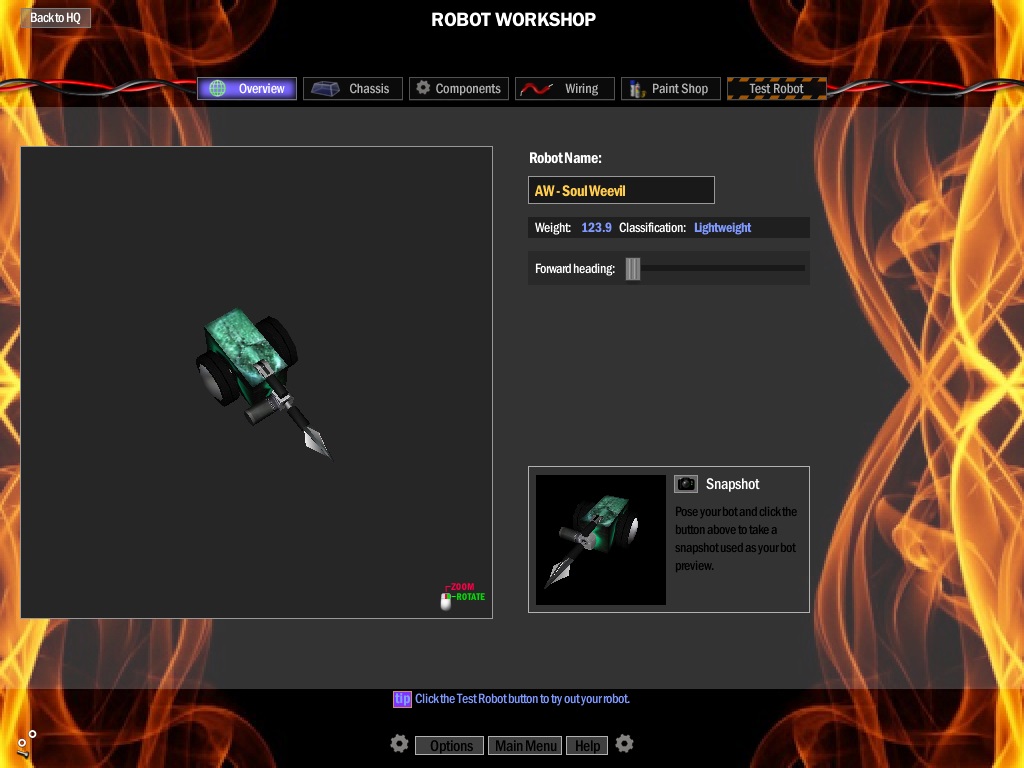The width and height of the screenshot is (1024, 768).
Task: Open the Components tab
Action: click(458, 88)
